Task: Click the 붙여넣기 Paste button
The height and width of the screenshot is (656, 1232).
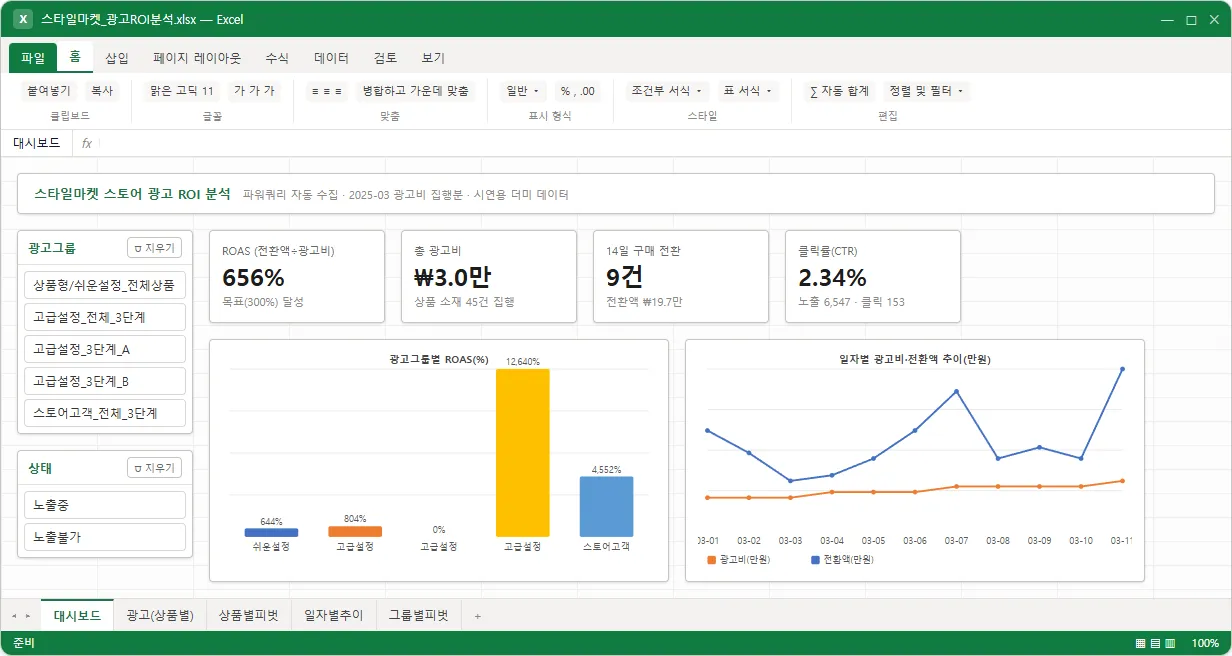Action: [49, 91]
